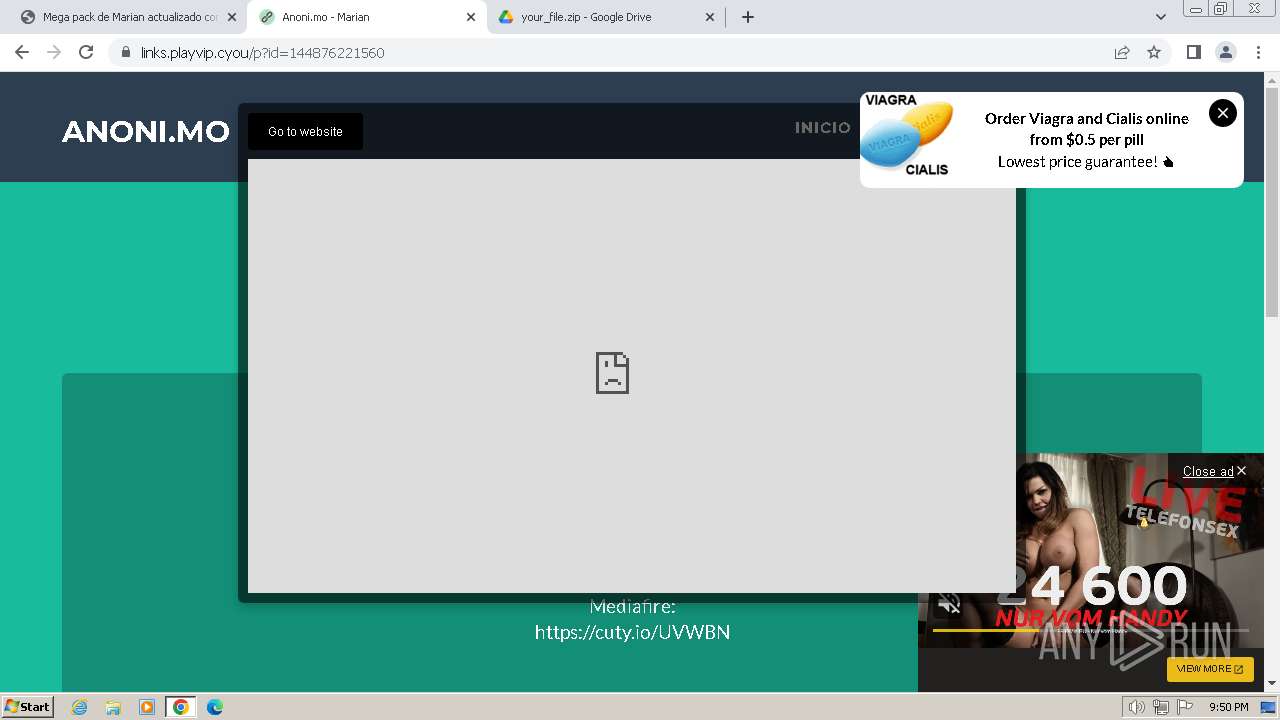Screen dimensions: 1280x720
Task: Click the address bar URL
Action: coord(262,53)
